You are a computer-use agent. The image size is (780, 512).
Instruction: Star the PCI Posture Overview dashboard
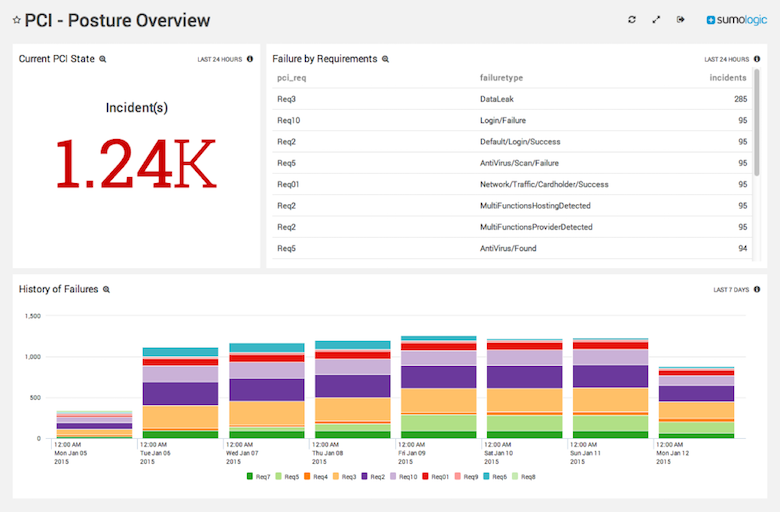16,20
